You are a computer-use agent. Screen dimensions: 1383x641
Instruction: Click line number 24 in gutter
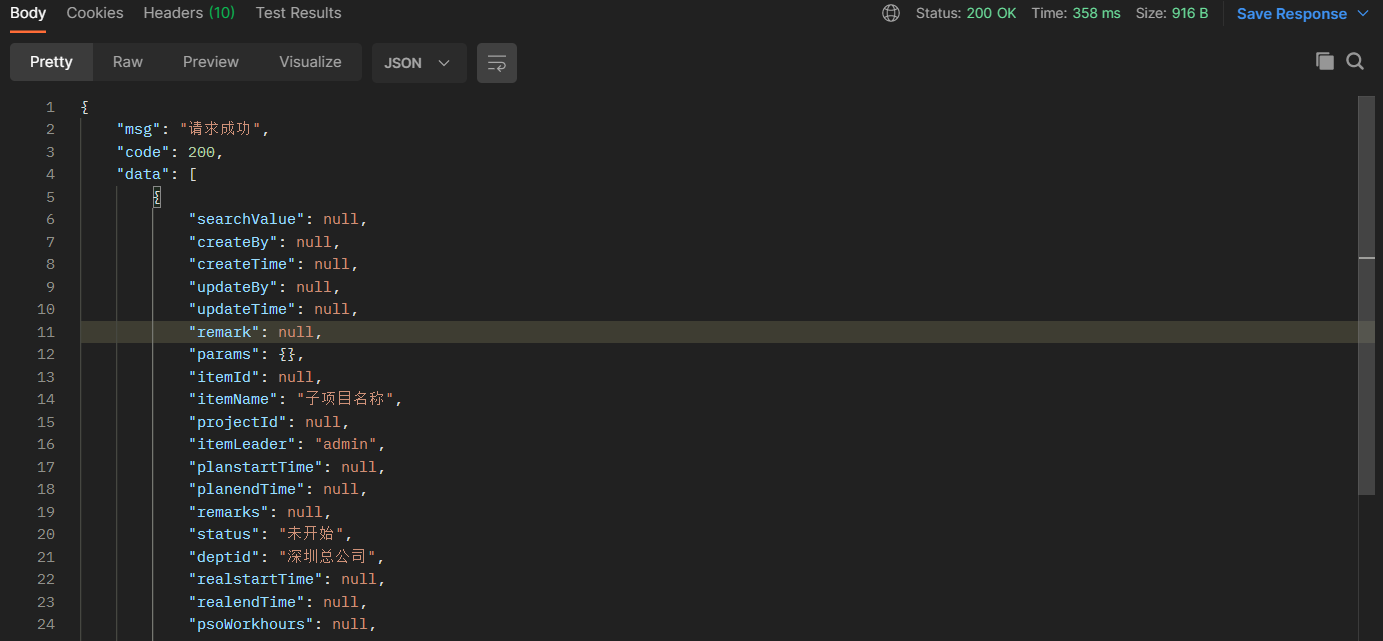click(x=46, y=624)
